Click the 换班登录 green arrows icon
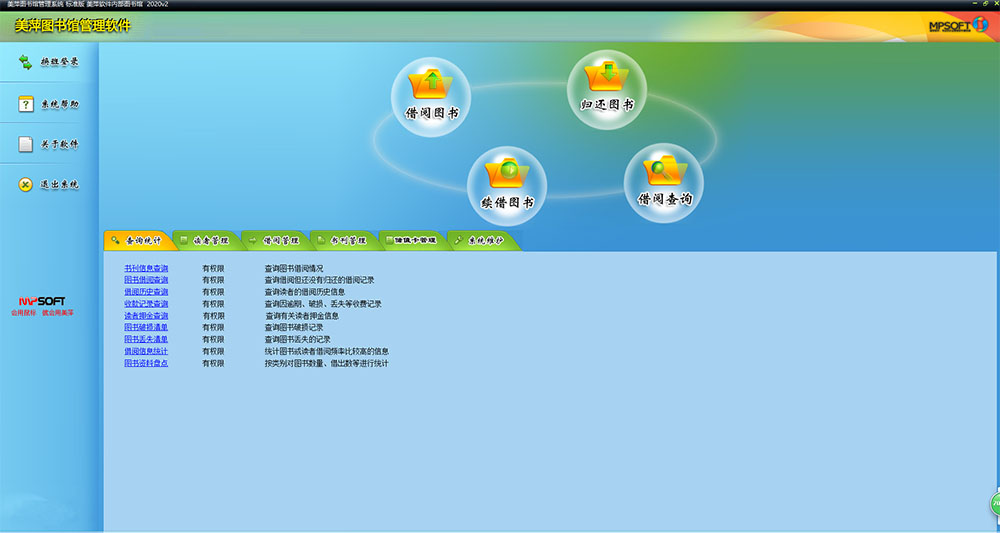Screen dimensions: 1000x533 point(26,62)
